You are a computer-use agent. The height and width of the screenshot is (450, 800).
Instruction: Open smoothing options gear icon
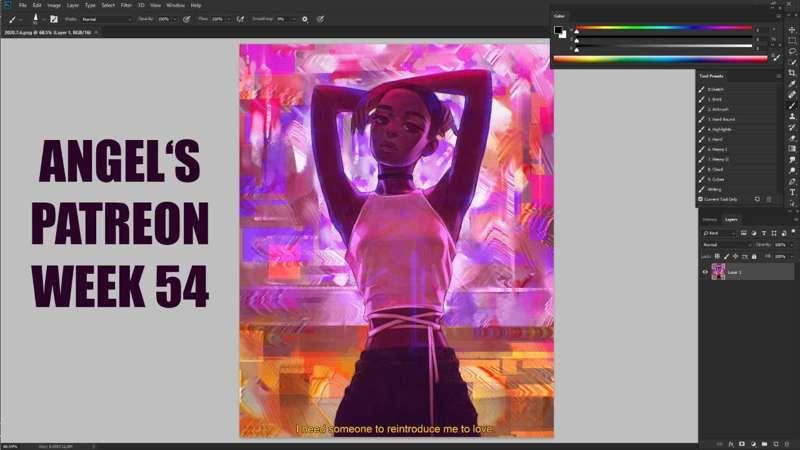point(305,19)
